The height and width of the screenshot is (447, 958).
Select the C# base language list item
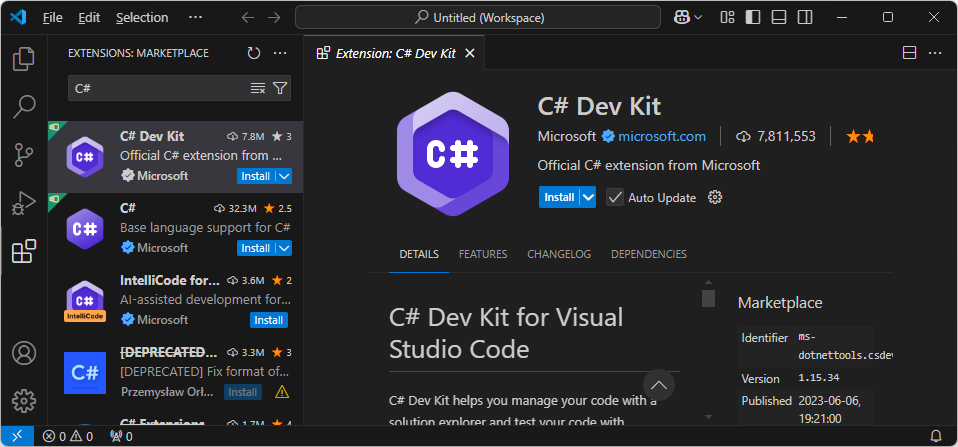pos(175,228)
